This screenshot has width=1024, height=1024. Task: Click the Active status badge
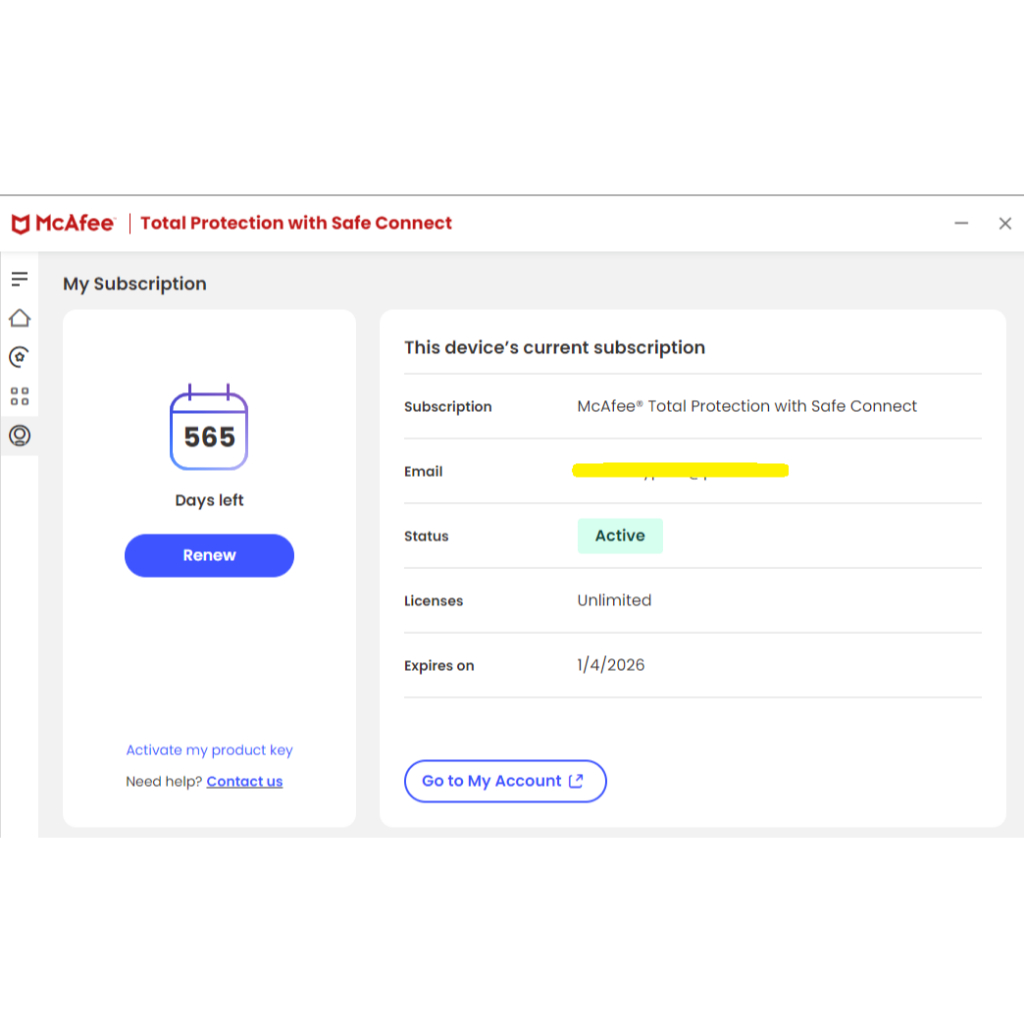click(x=620, y=535)
